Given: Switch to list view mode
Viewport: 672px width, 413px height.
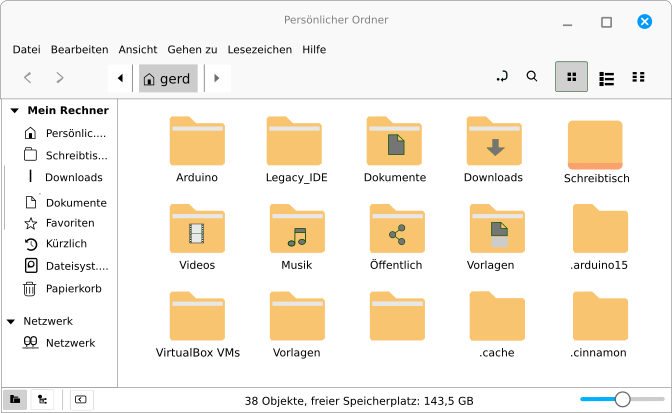Looking at the screenshot, I should [x=606, y=77].
